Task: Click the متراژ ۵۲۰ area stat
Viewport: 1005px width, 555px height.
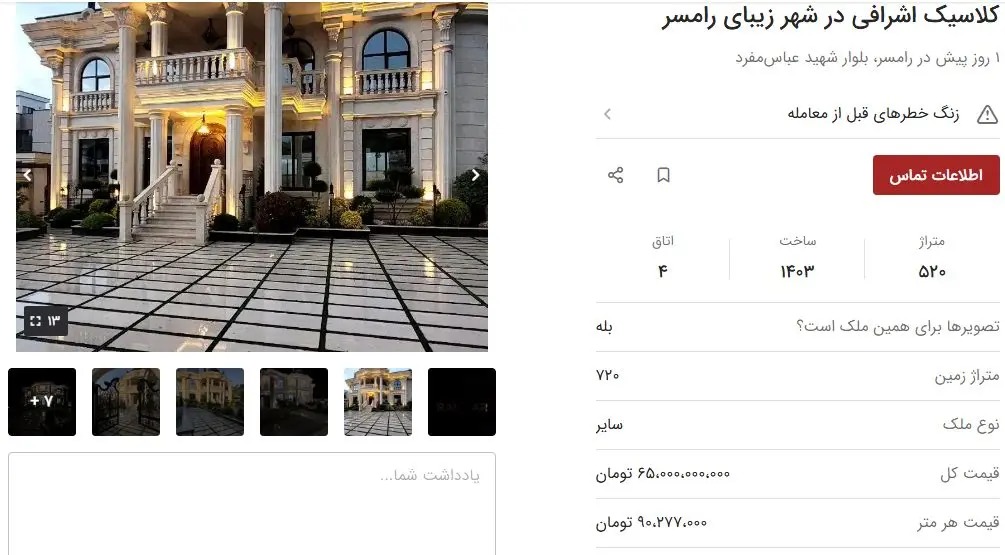Action: [931, 258]
